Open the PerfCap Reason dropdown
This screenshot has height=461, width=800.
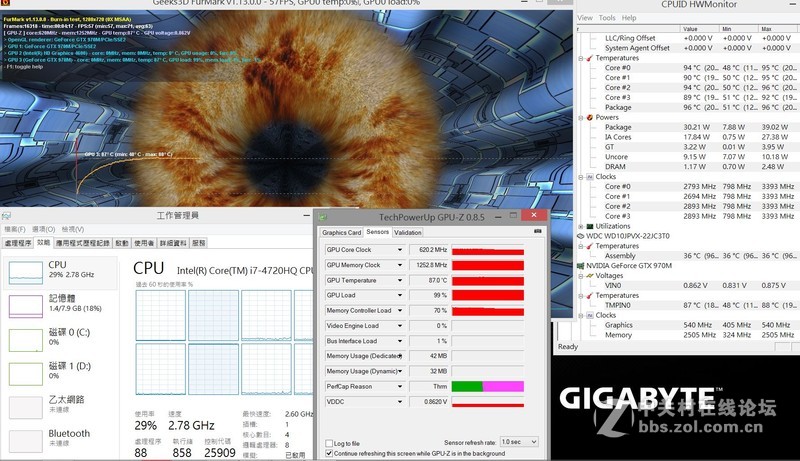click(400, 387)
